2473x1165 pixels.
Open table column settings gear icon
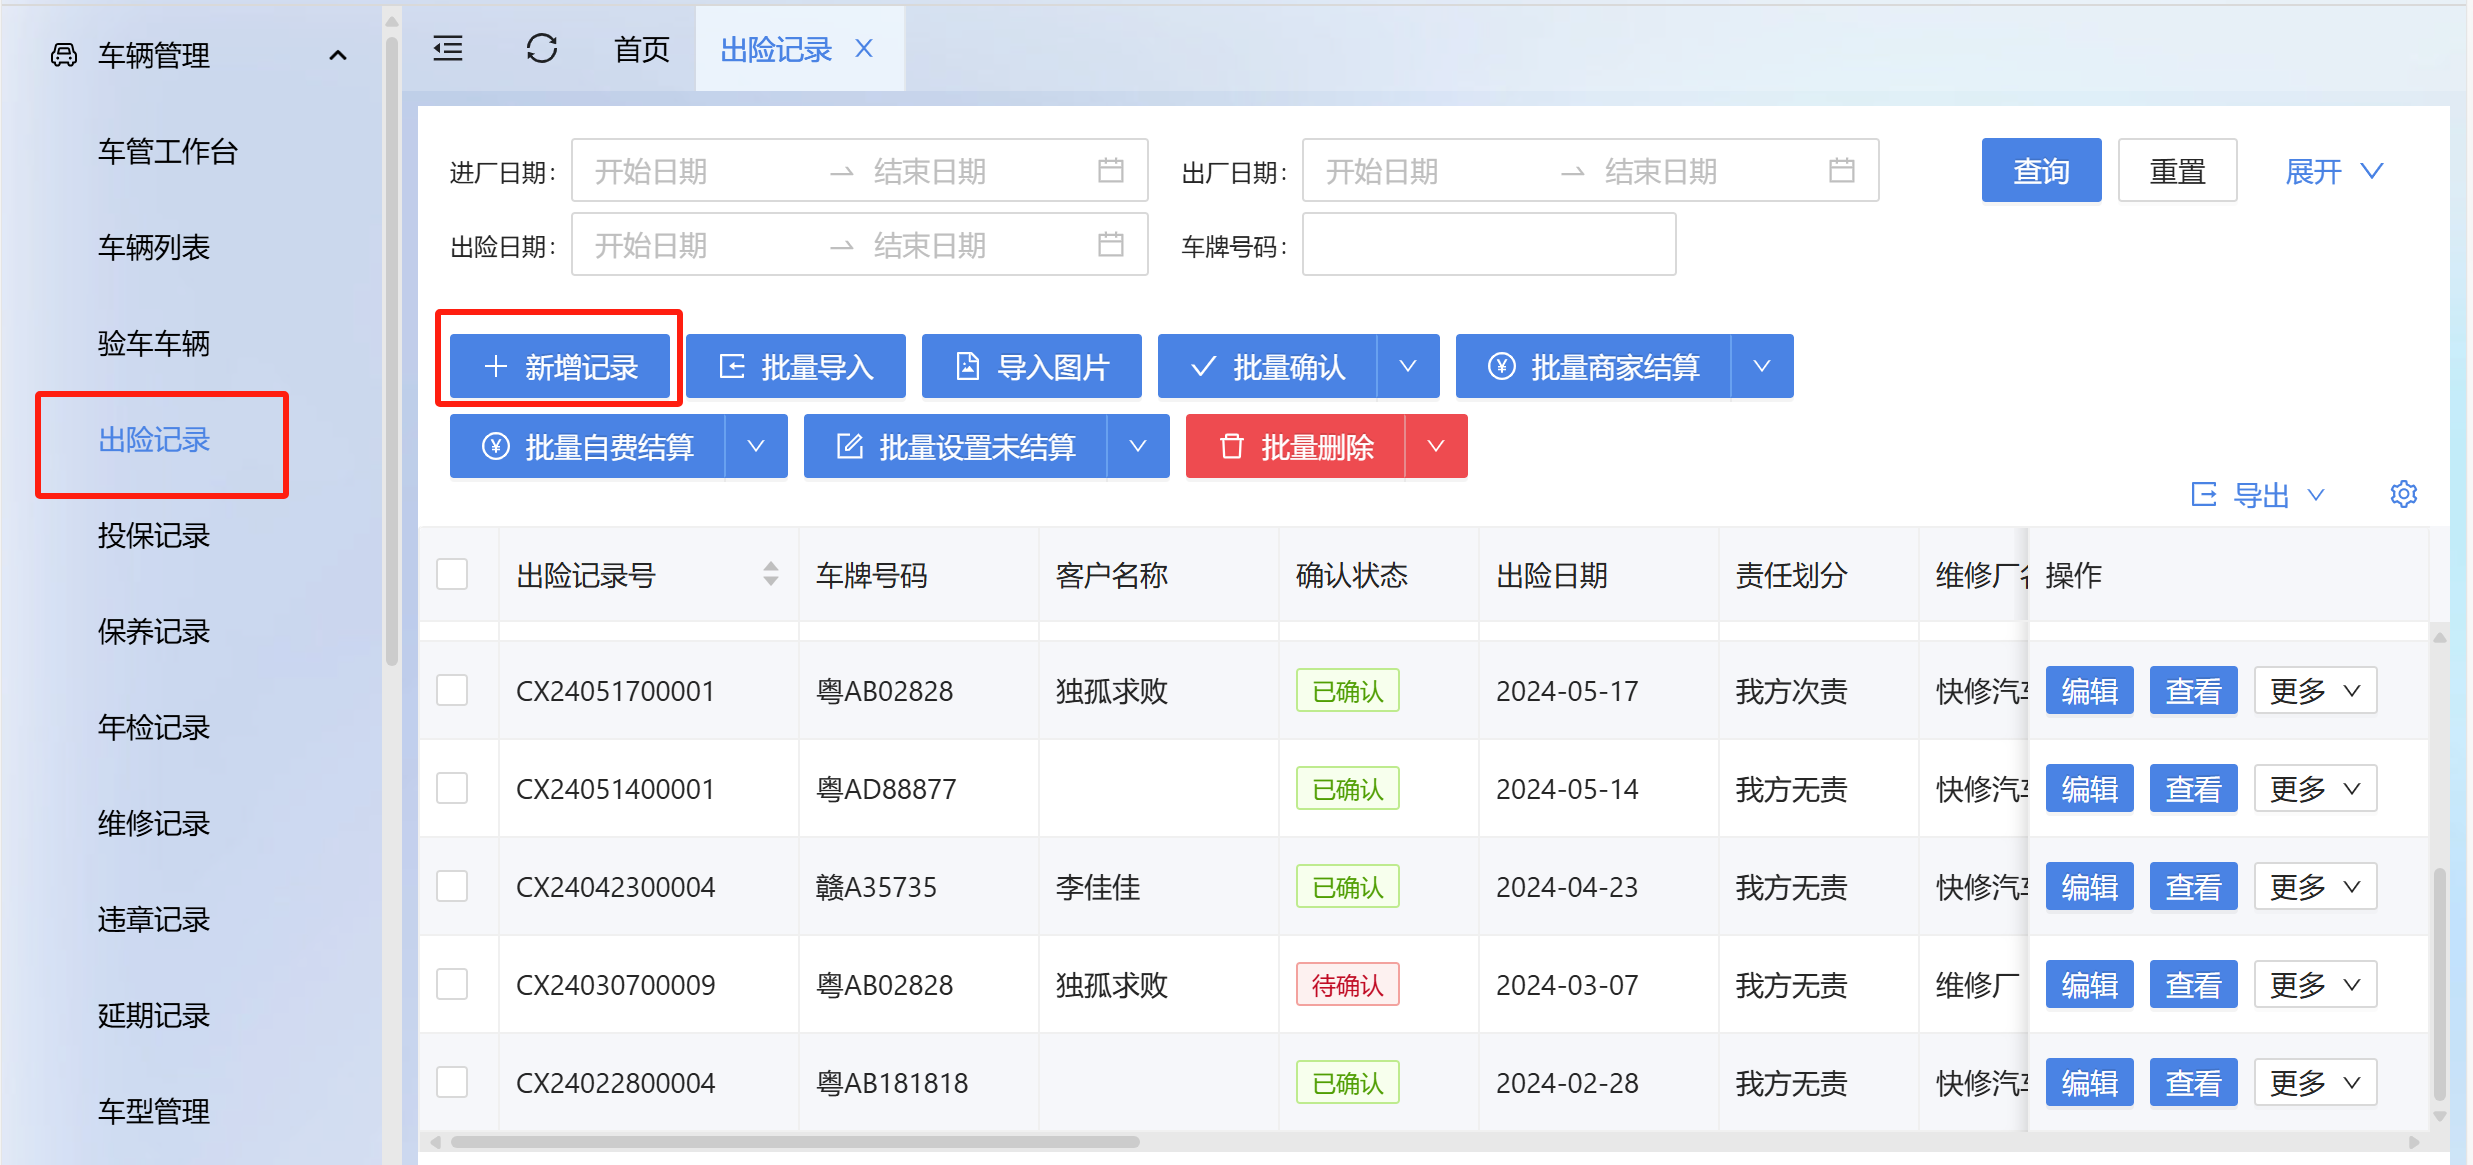(2403, 494)
